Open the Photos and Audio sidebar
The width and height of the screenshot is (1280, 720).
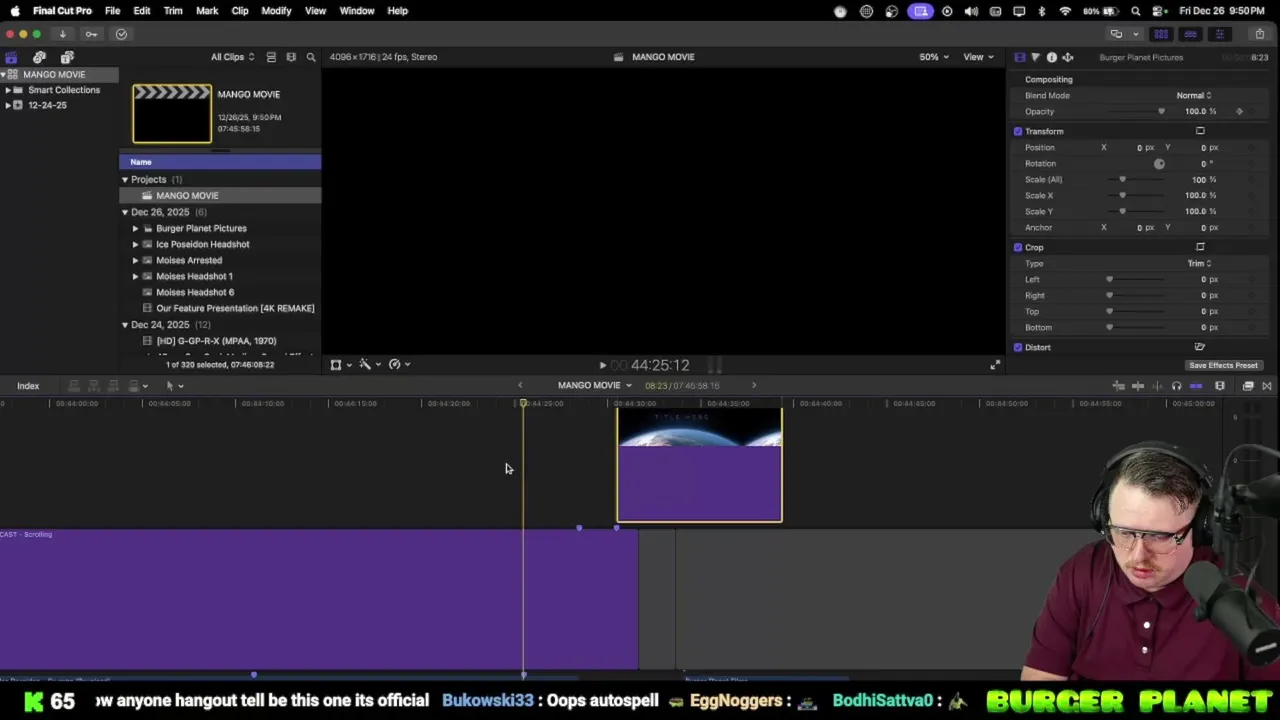click(39, 57)
